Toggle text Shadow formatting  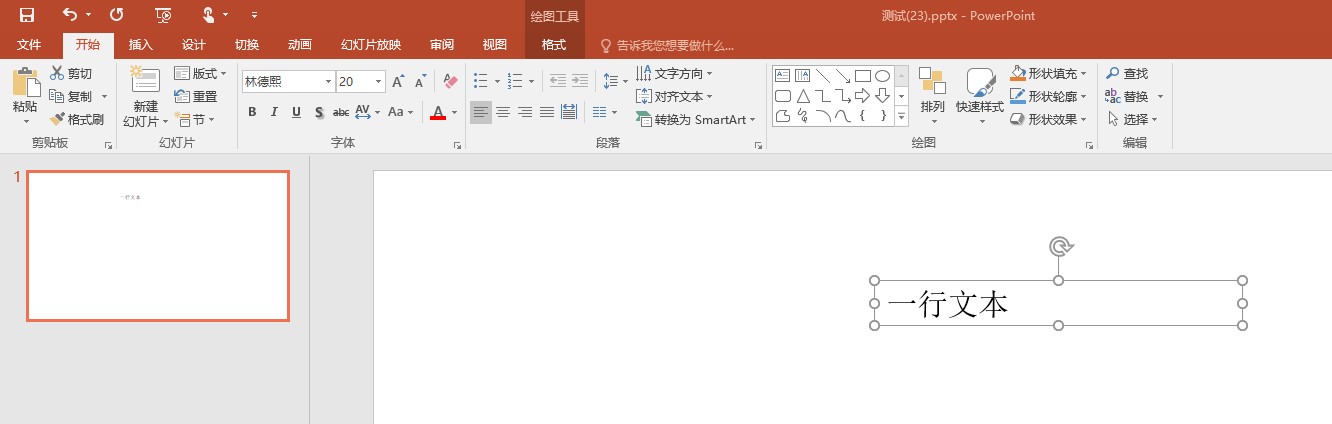319,112
